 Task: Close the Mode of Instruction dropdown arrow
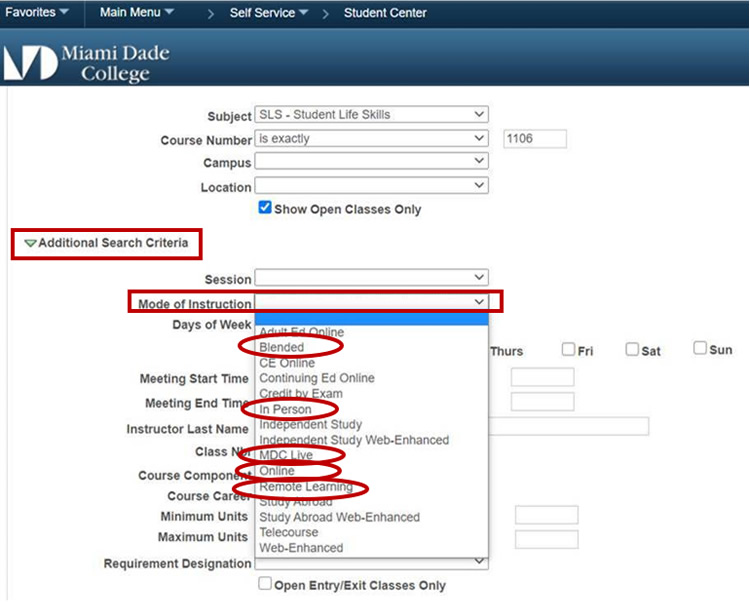point(479,302)
